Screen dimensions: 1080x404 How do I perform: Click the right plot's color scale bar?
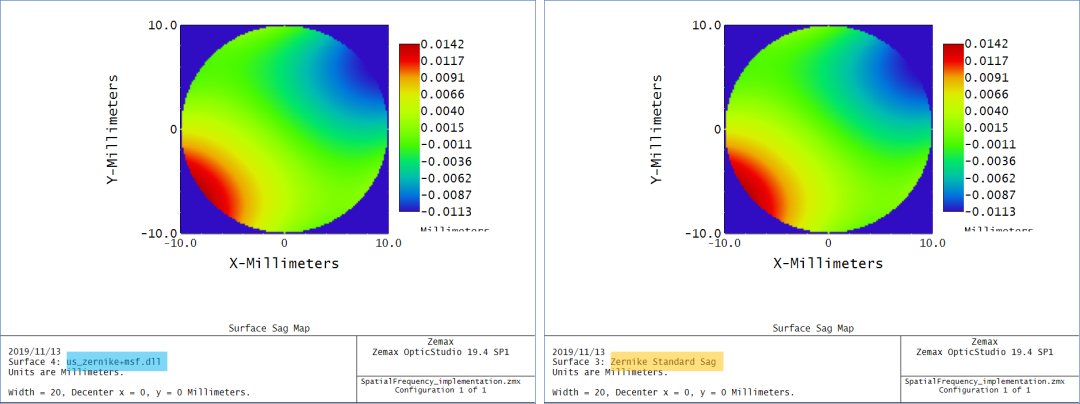[x=952, y=127]
